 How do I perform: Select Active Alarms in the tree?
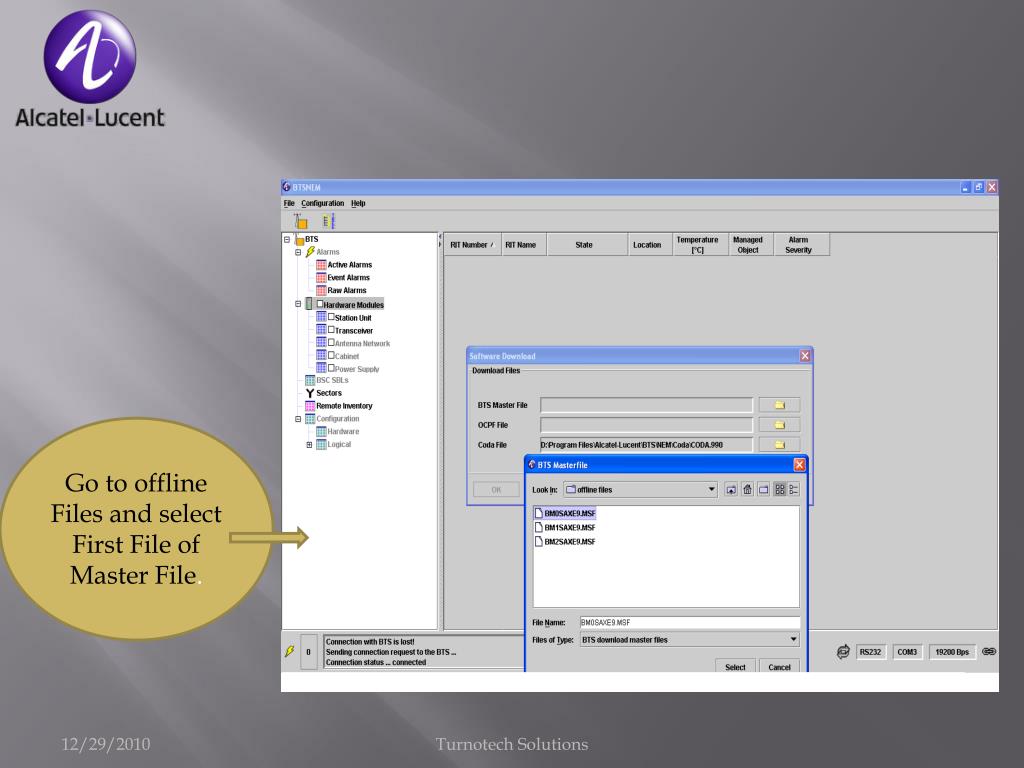[349, 264]
